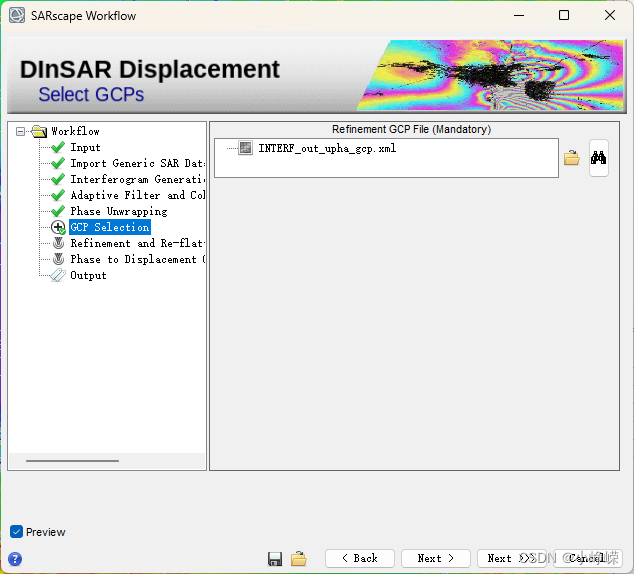Image resolution: width=634 pixels, height=574 pixels.
Task: Click checkmark icon beside Interferogram Generation
Action: pyautogui.click(x=58, y=179)
